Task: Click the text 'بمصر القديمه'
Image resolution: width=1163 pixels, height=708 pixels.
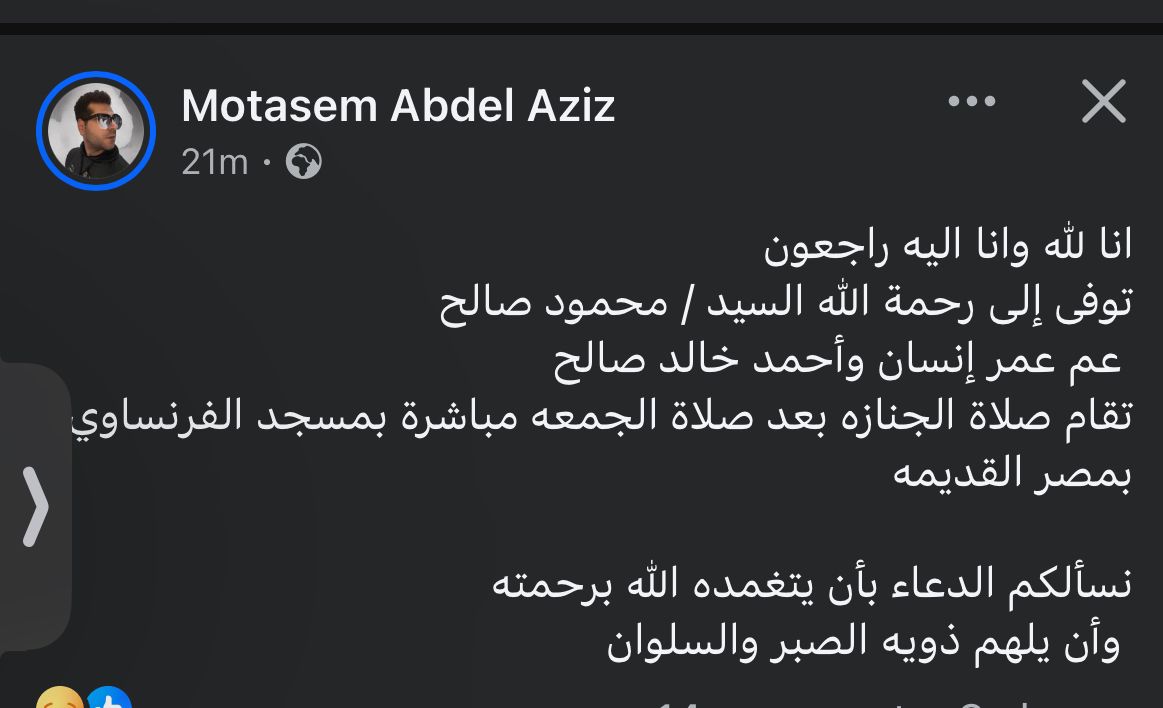Action: click(1012, 474)
